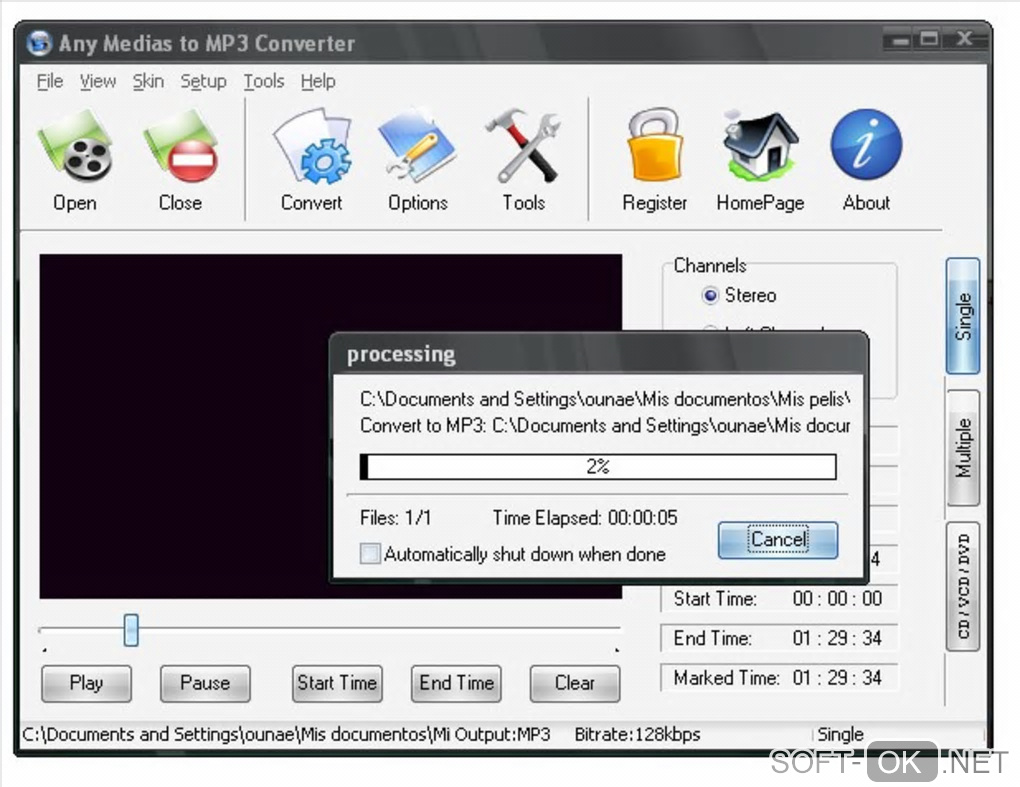Click the 'Single' status bar entry
This screenshot has height=787, width=1020.
pyautogui.click(x=840, y=735)
